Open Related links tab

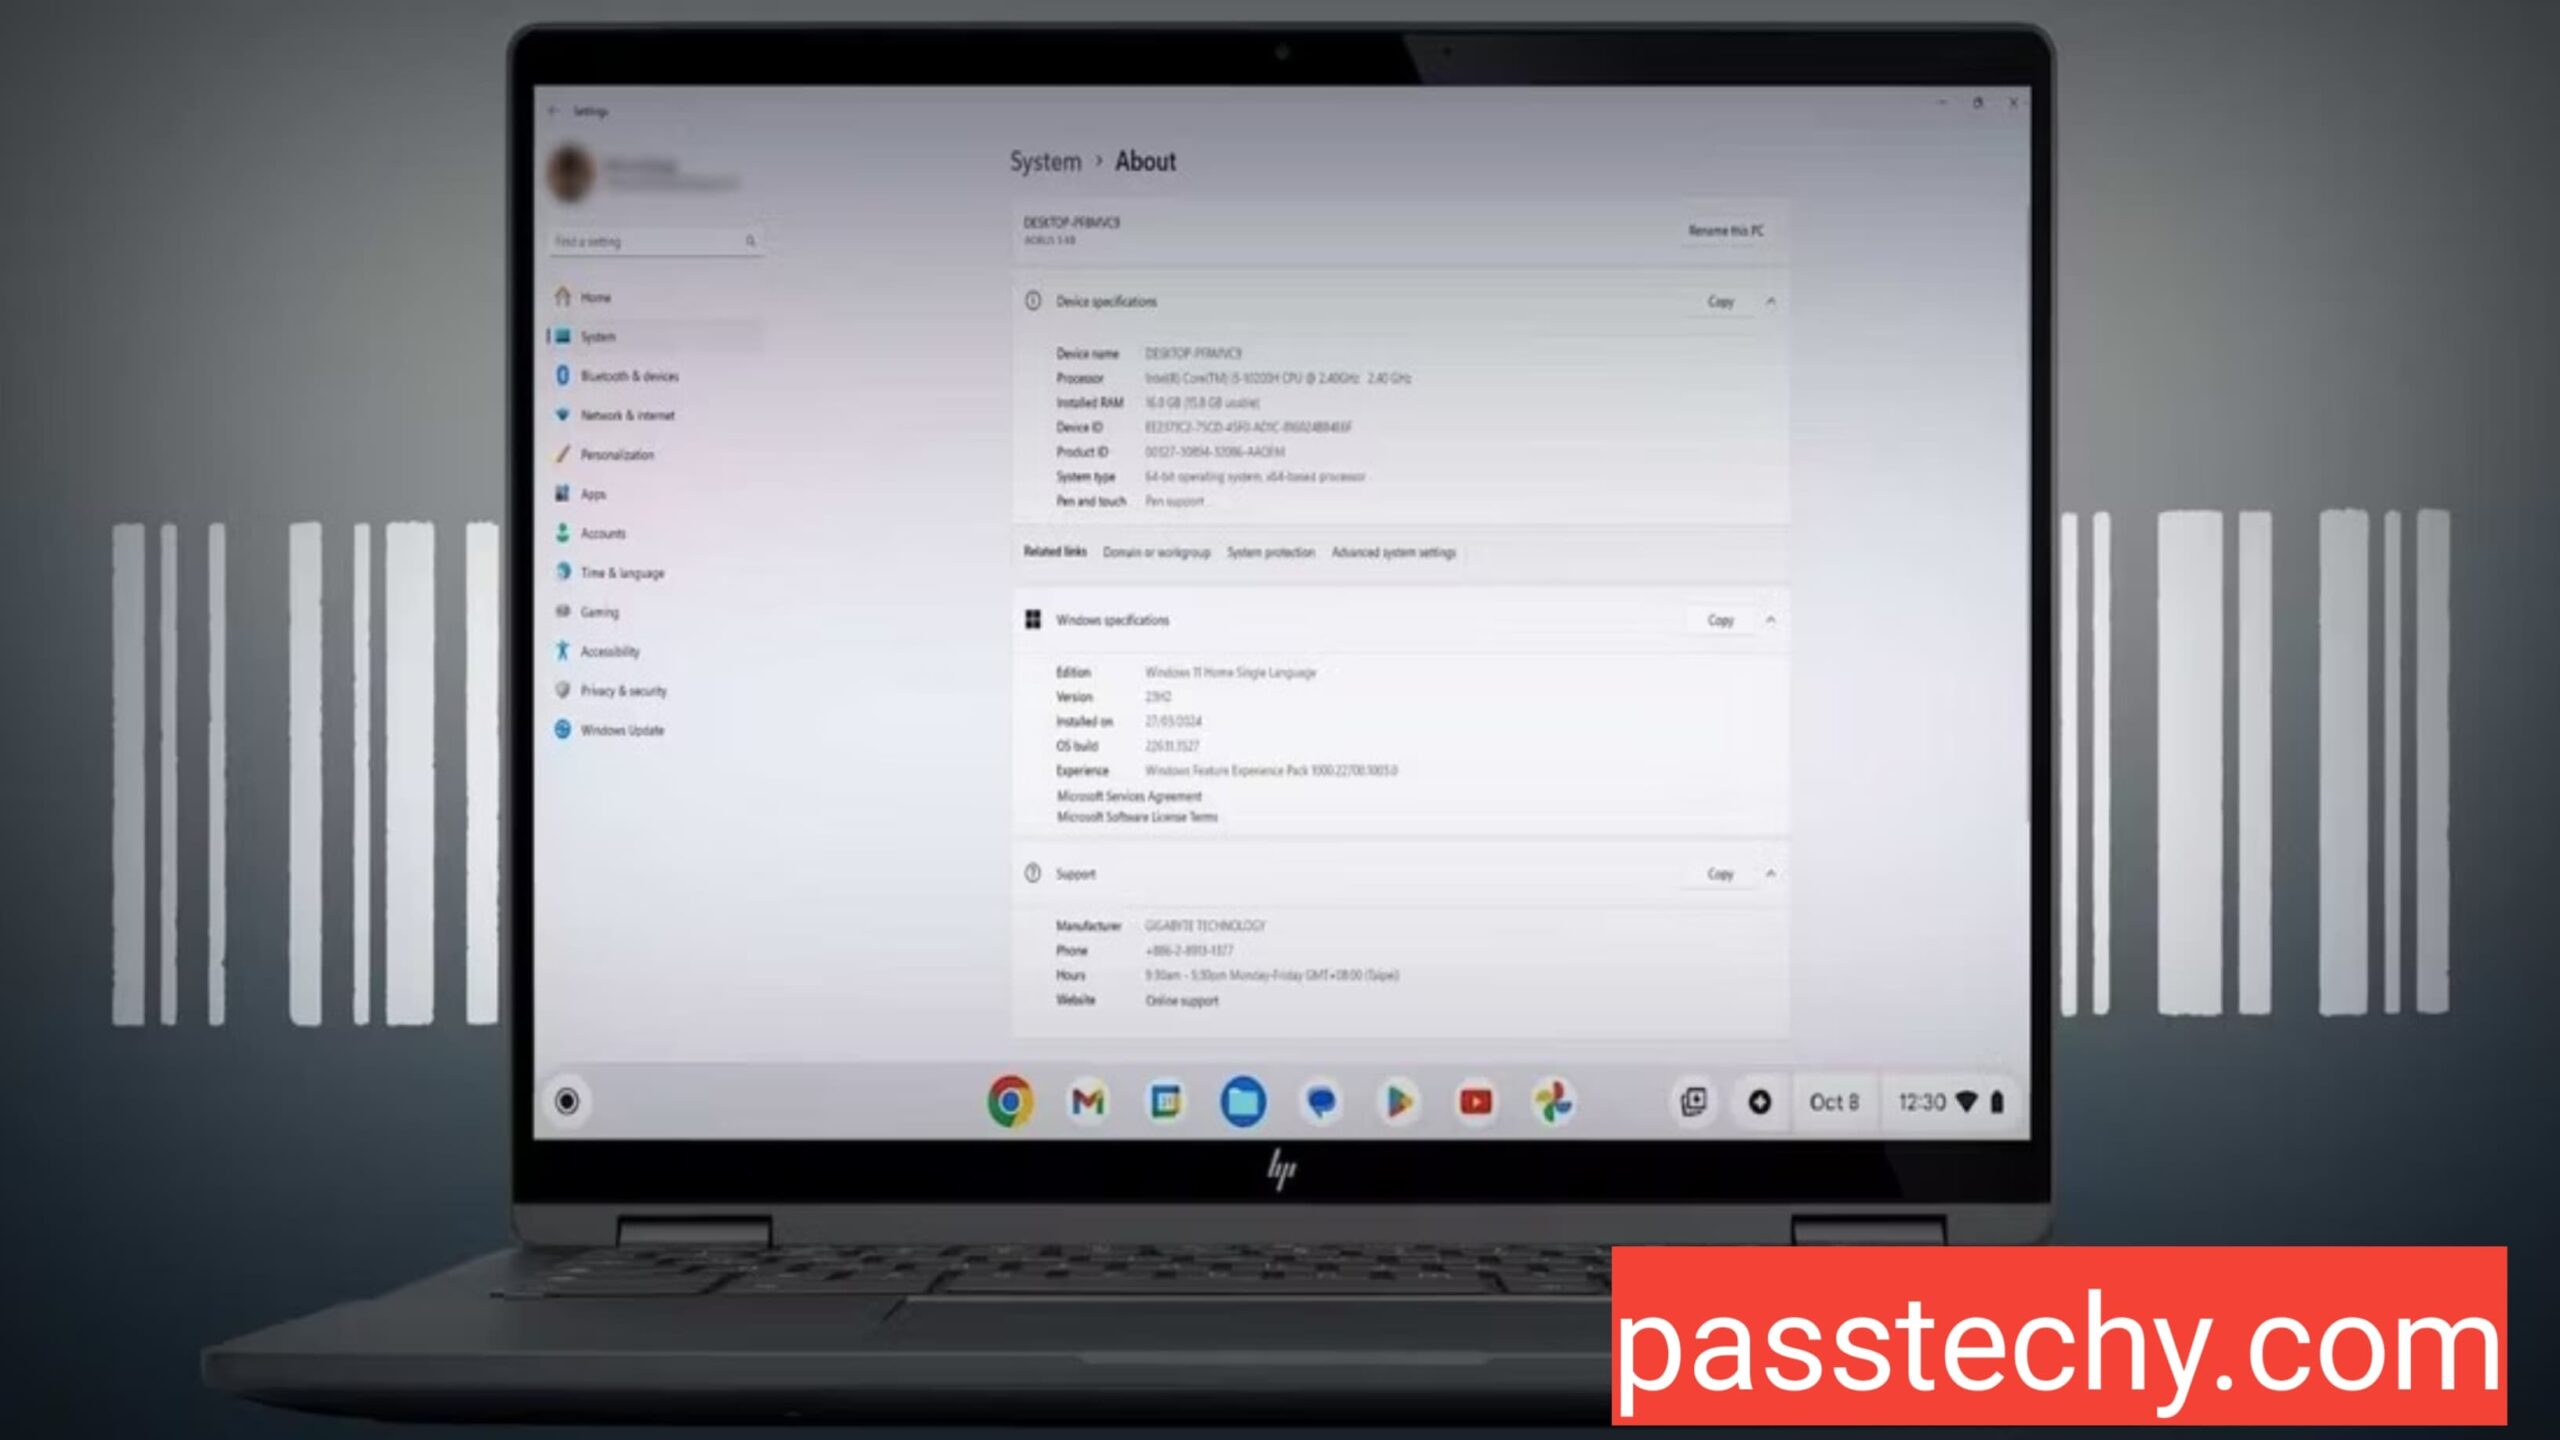tap(1055, 552)
